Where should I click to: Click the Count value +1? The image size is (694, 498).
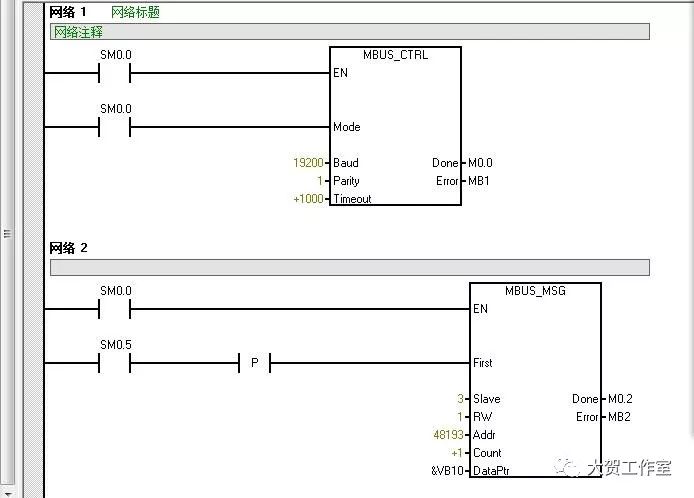(457, 453)
